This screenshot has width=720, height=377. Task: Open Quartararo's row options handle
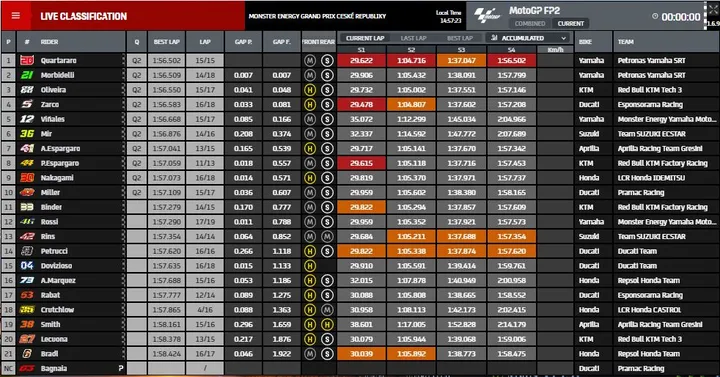tap(123, 60)
